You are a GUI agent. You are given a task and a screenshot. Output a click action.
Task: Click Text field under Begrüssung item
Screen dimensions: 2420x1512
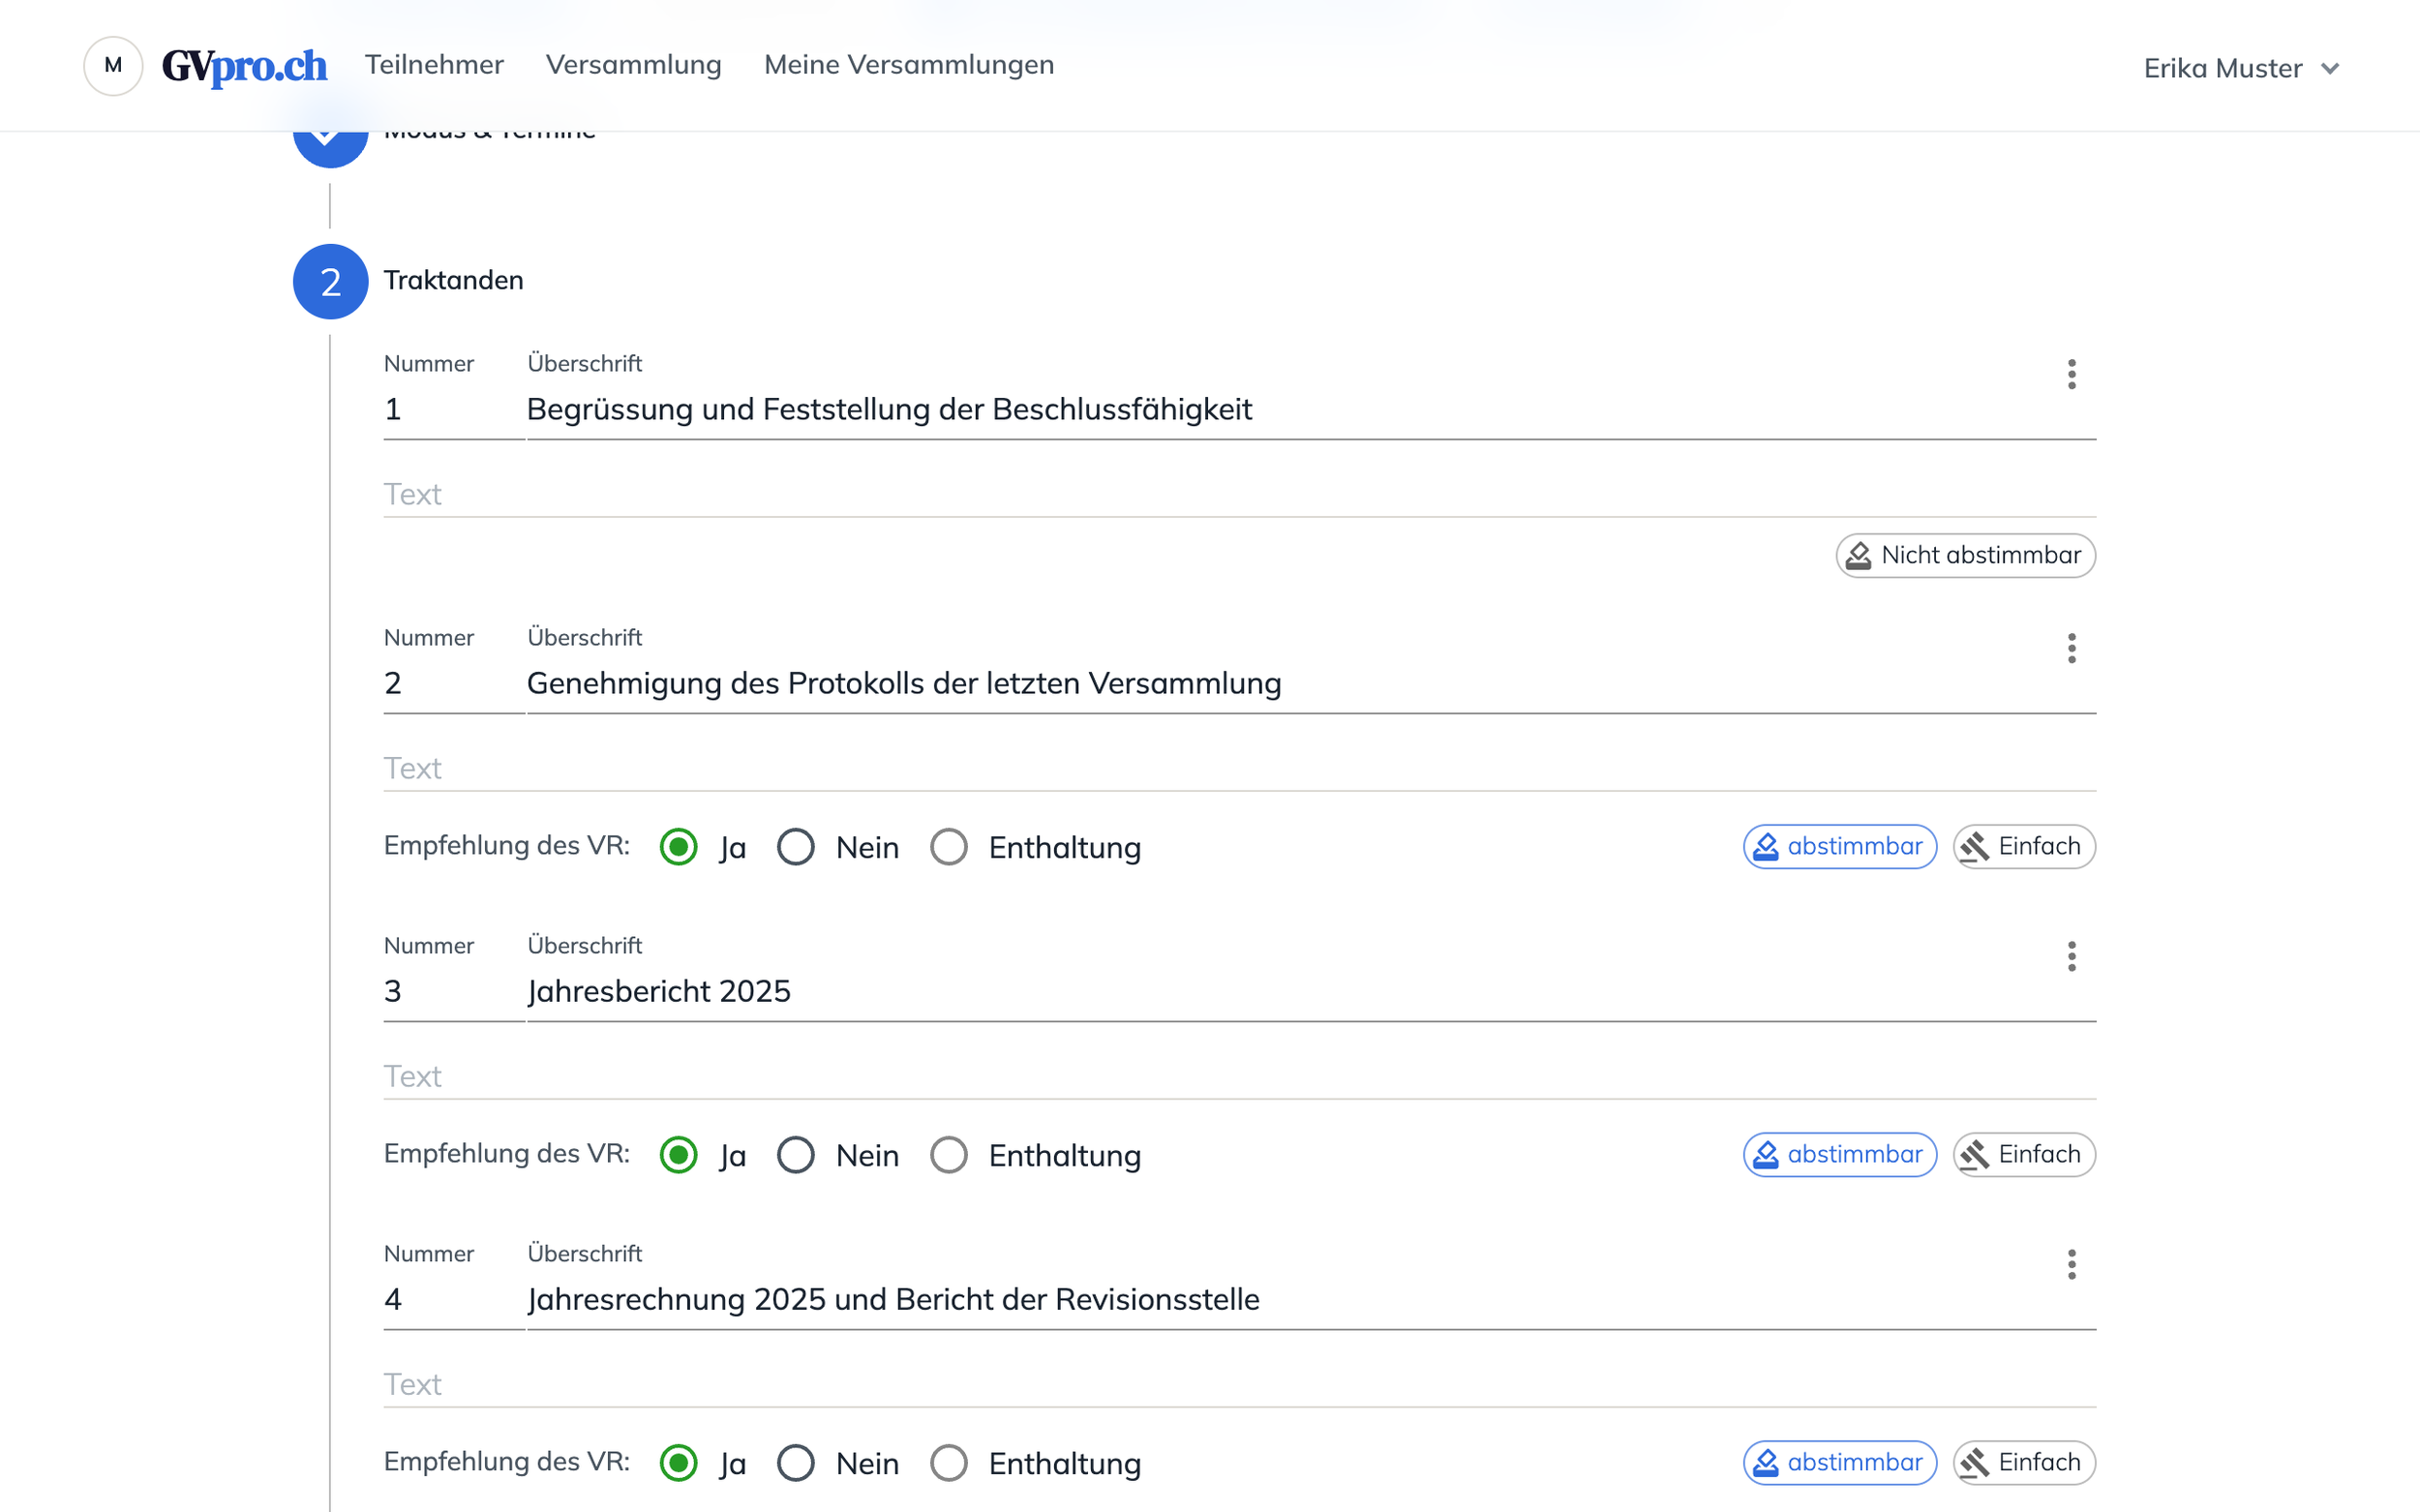1239,494
